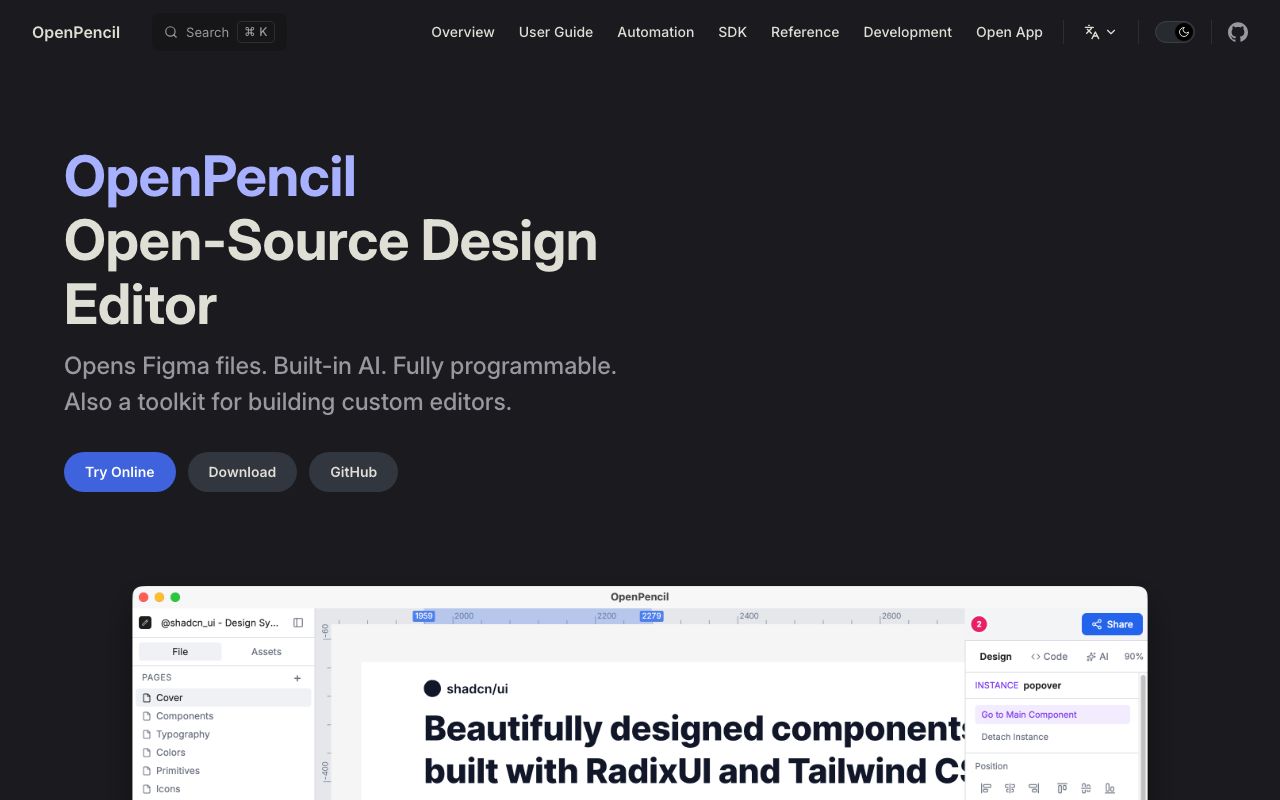Click the pencil app icon beside the file name
The height and width of the screenshot is (800, 1280).
(x=145, y=622)
